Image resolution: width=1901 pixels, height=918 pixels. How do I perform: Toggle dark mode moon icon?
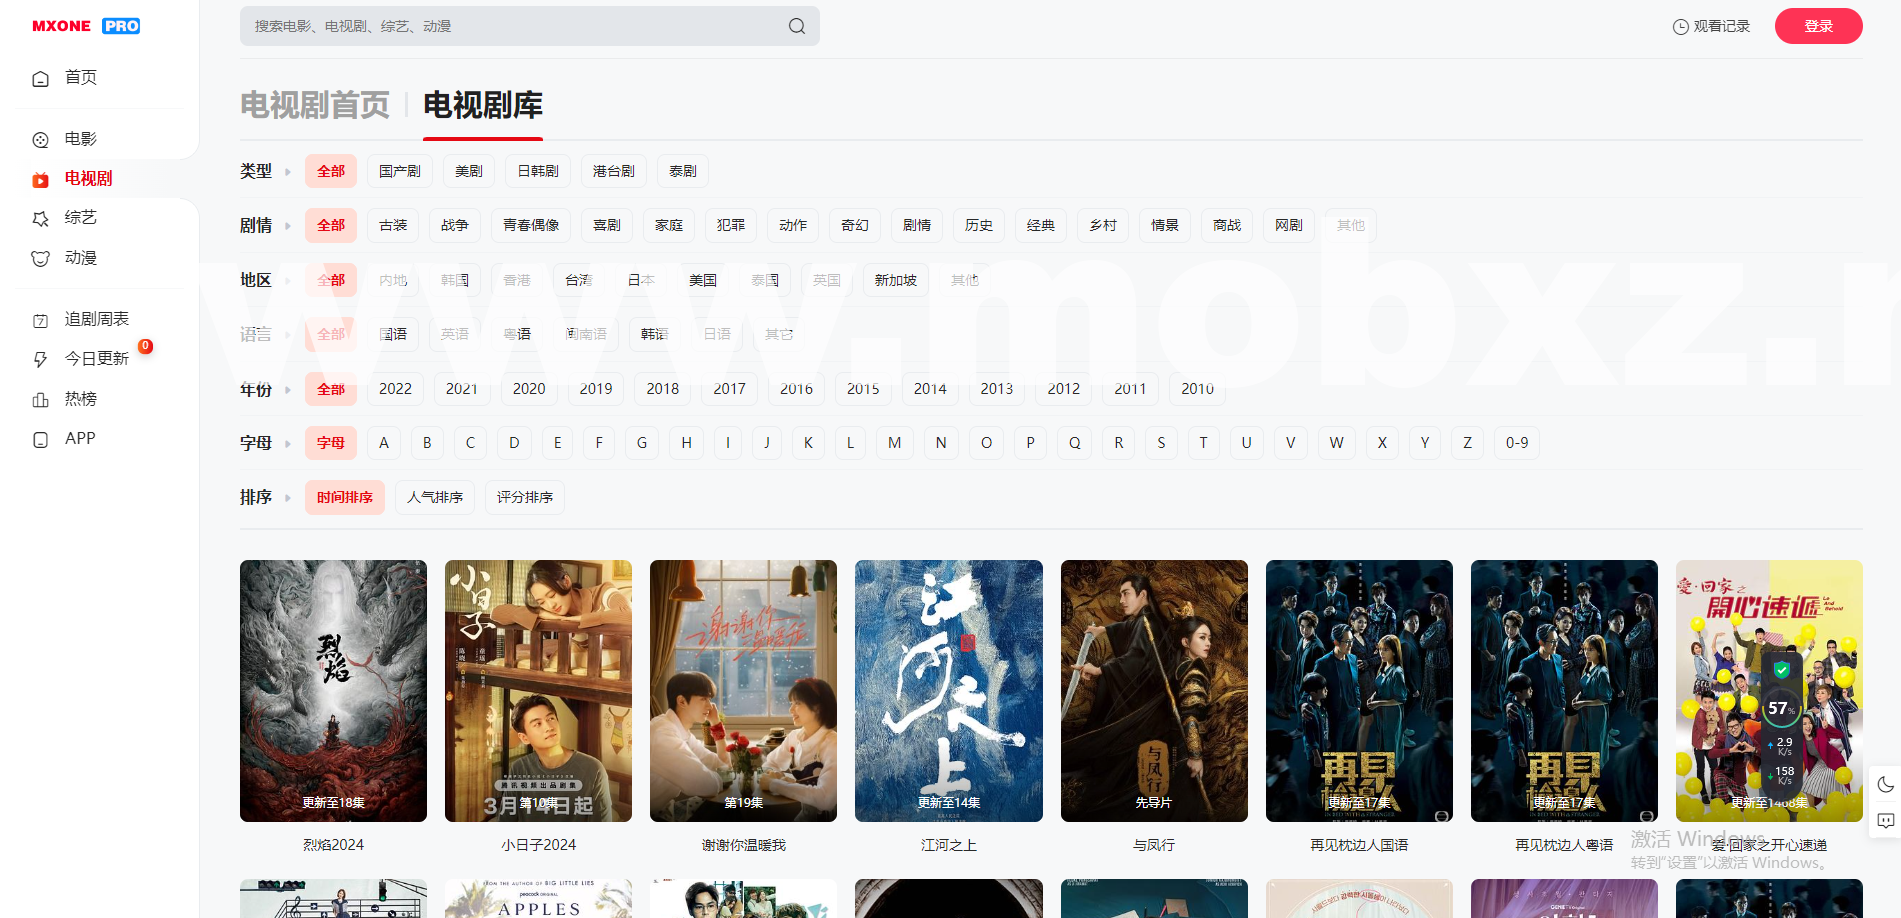click(x=1885, y=784)
